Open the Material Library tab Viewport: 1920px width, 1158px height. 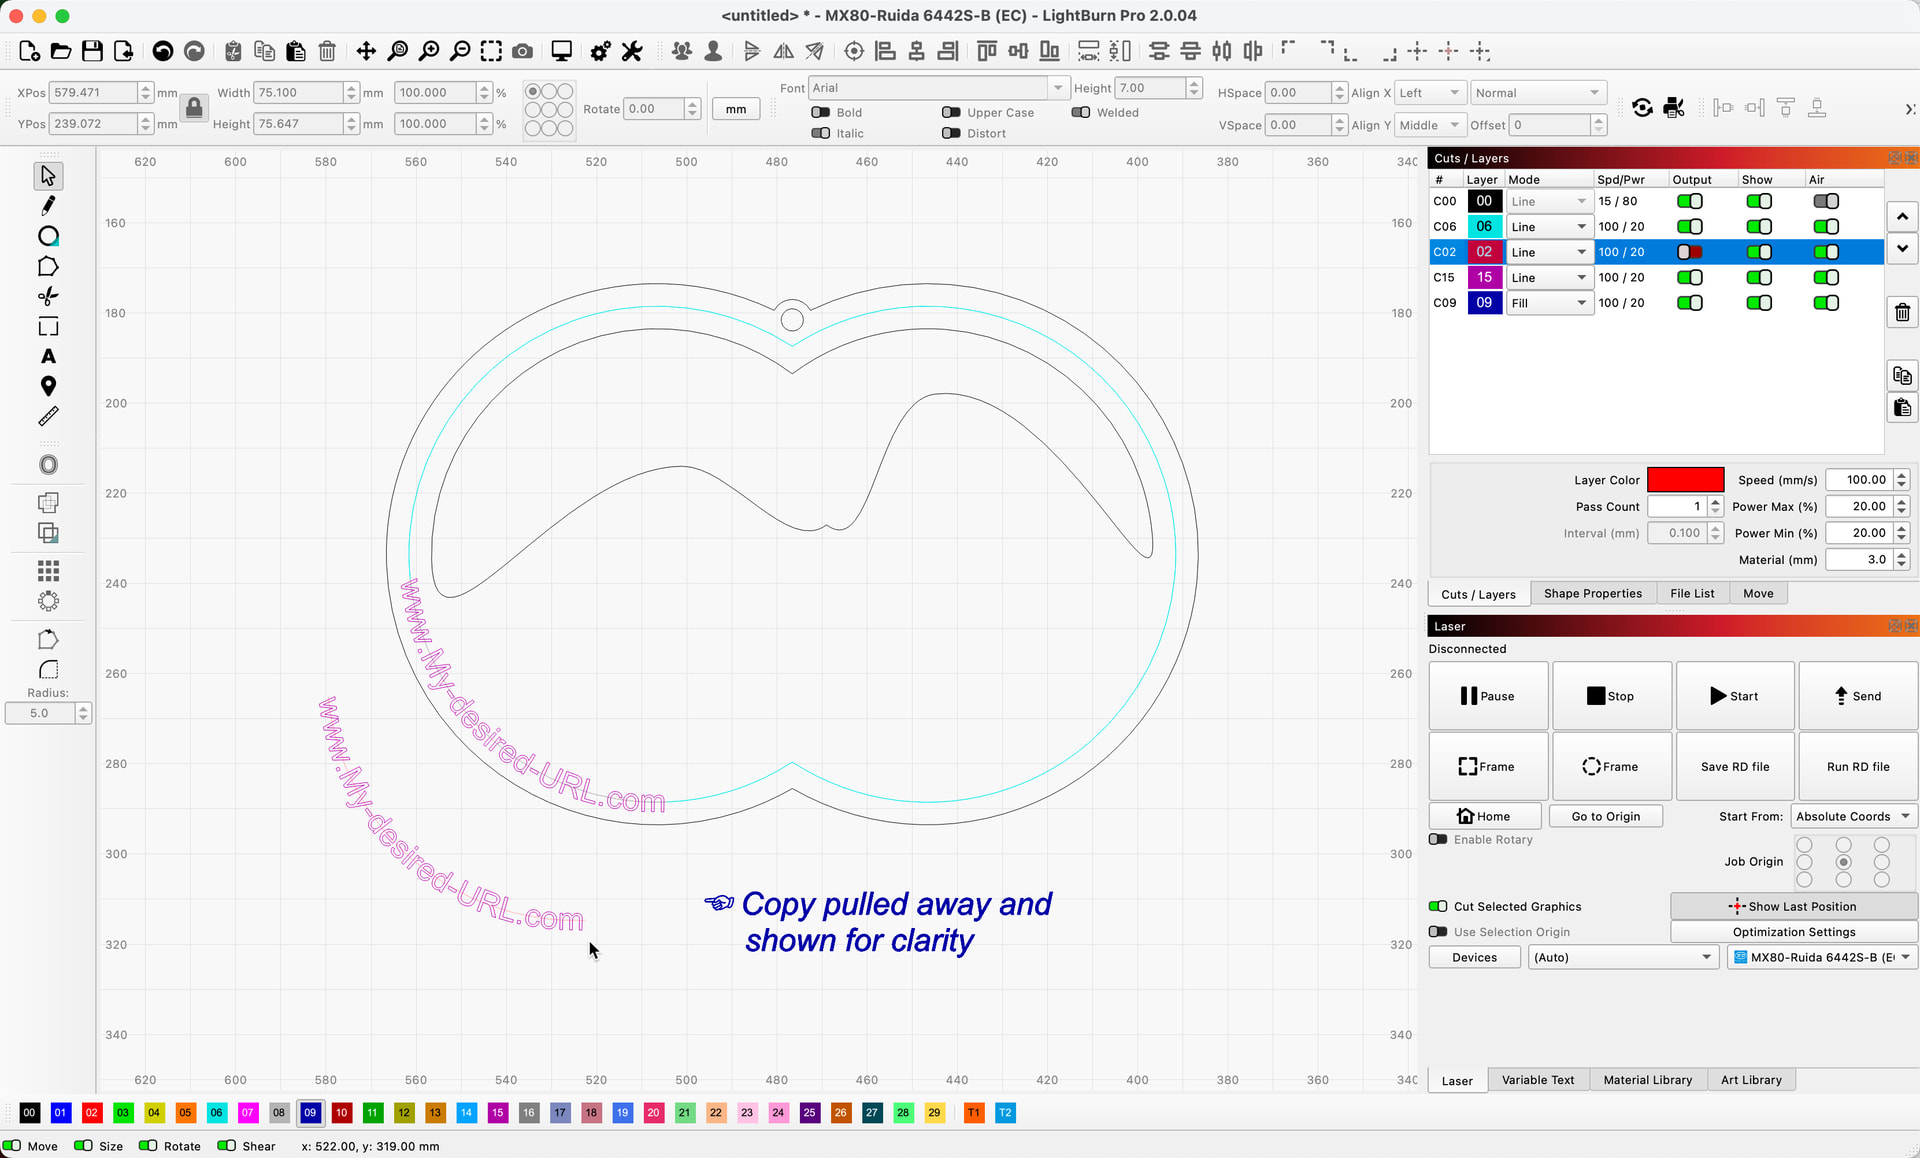[x=1647, y=1080]
